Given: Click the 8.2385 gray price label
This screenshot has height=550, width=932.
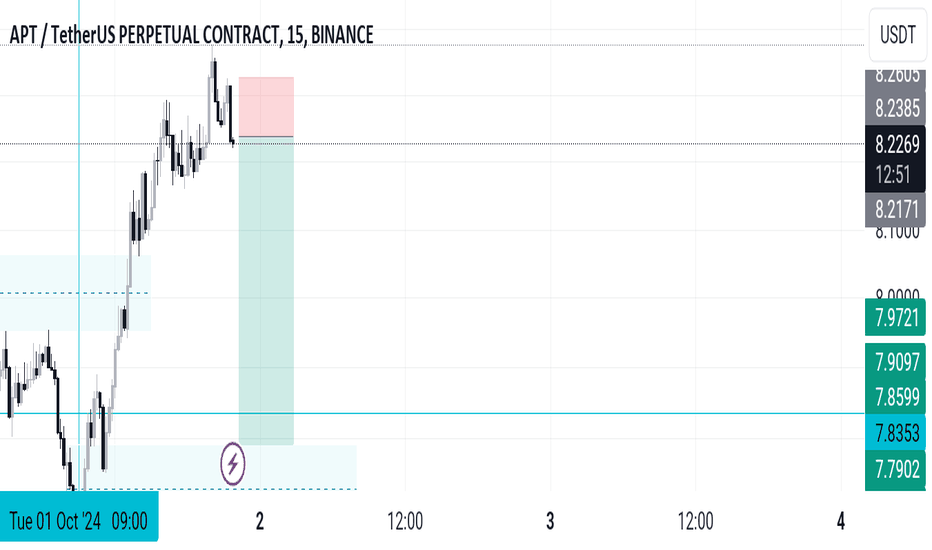Looking at the screenshot, I should pyautogui.click(x=895, y=108).
